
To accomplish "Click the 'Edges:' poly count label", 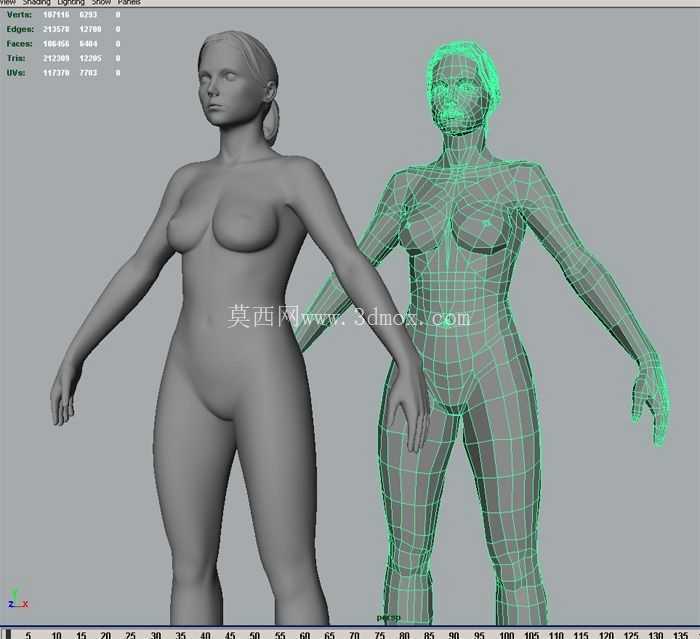I will pyautogui.click(x=20, y=29).
